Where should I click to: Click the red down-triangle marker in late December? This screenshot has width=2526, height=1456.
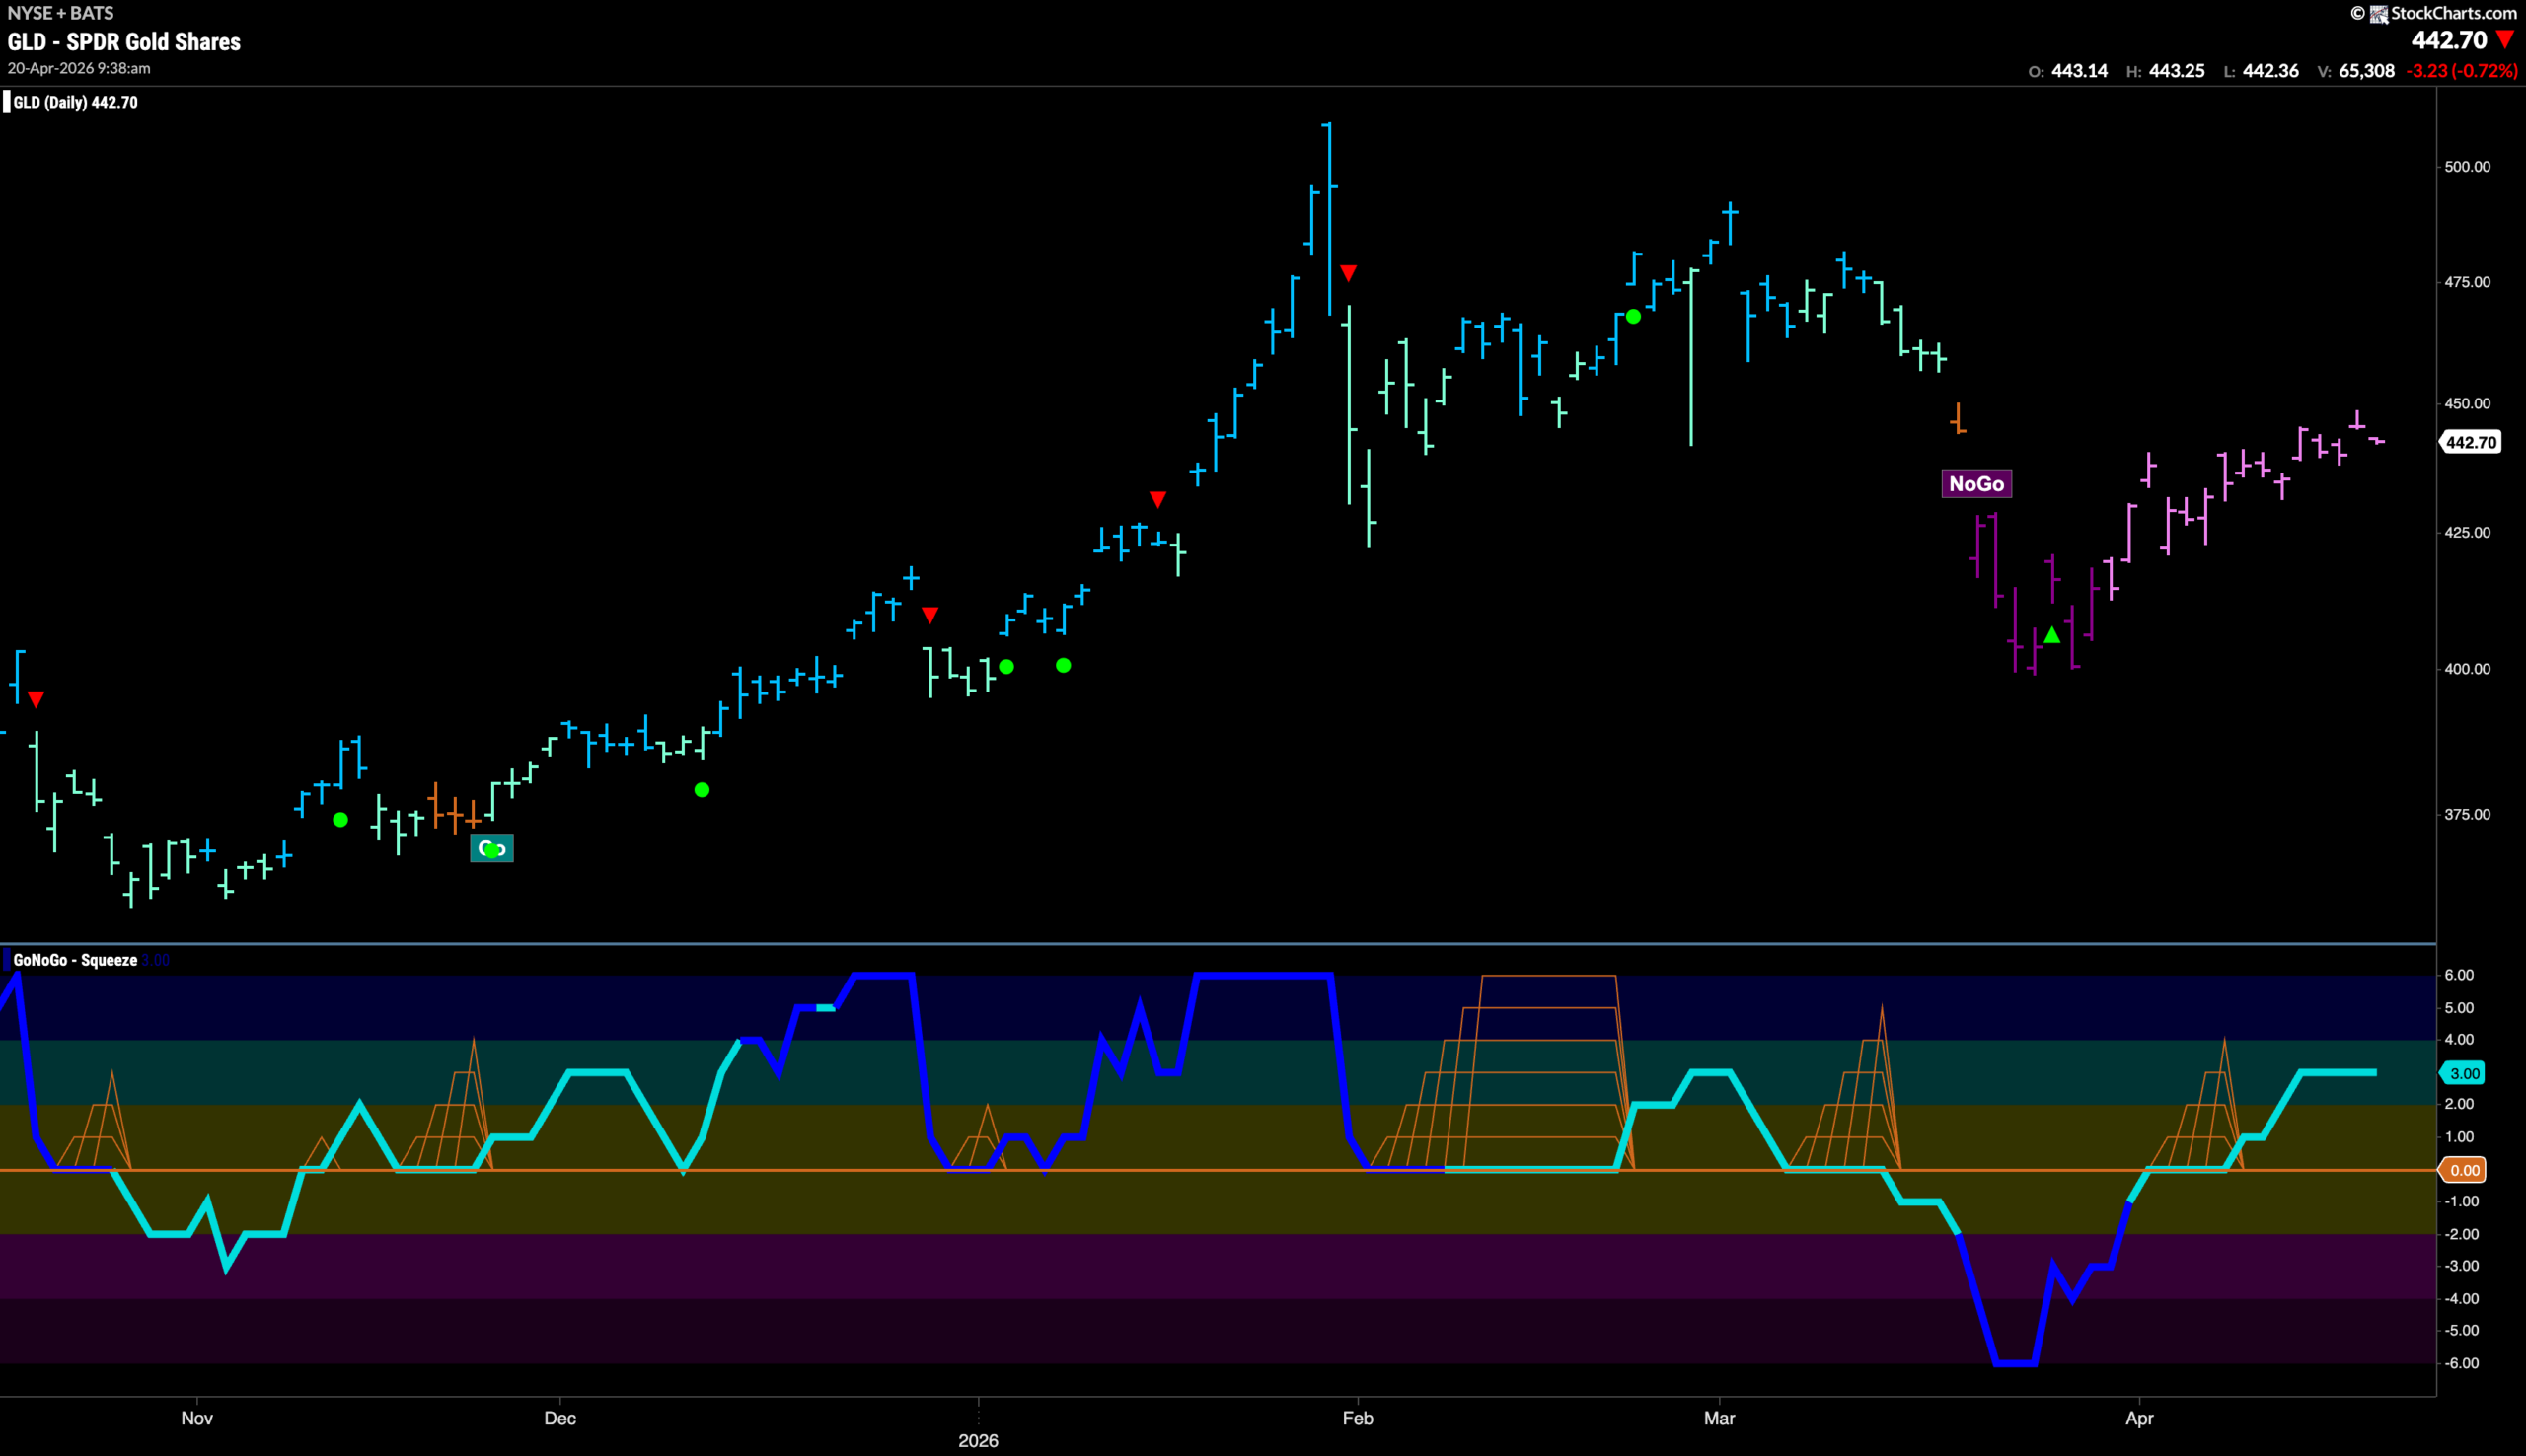pos(930,615)
